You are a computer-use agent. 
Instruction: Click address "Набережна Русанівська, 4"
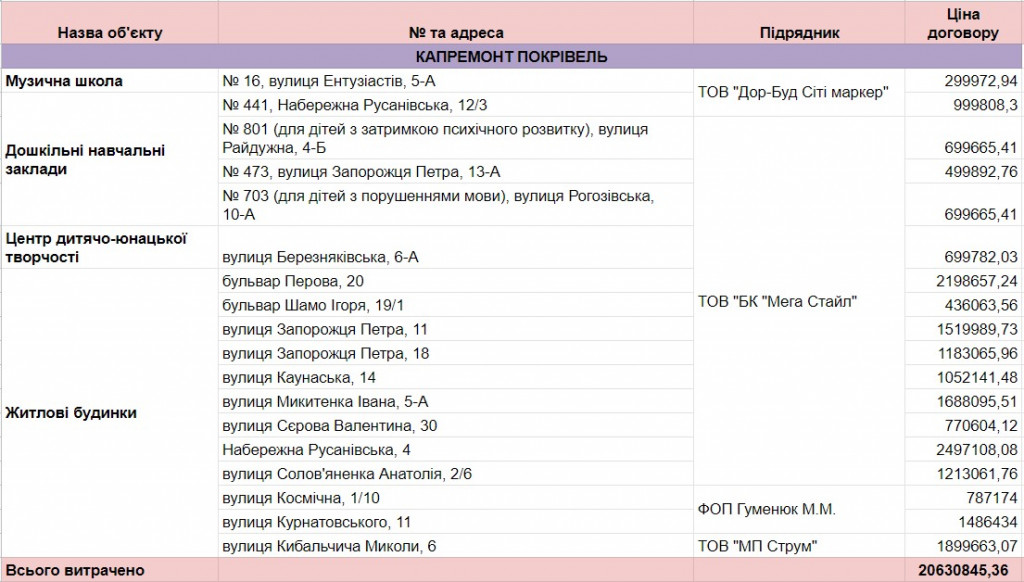pyautogui.click(x=316, y=450)
